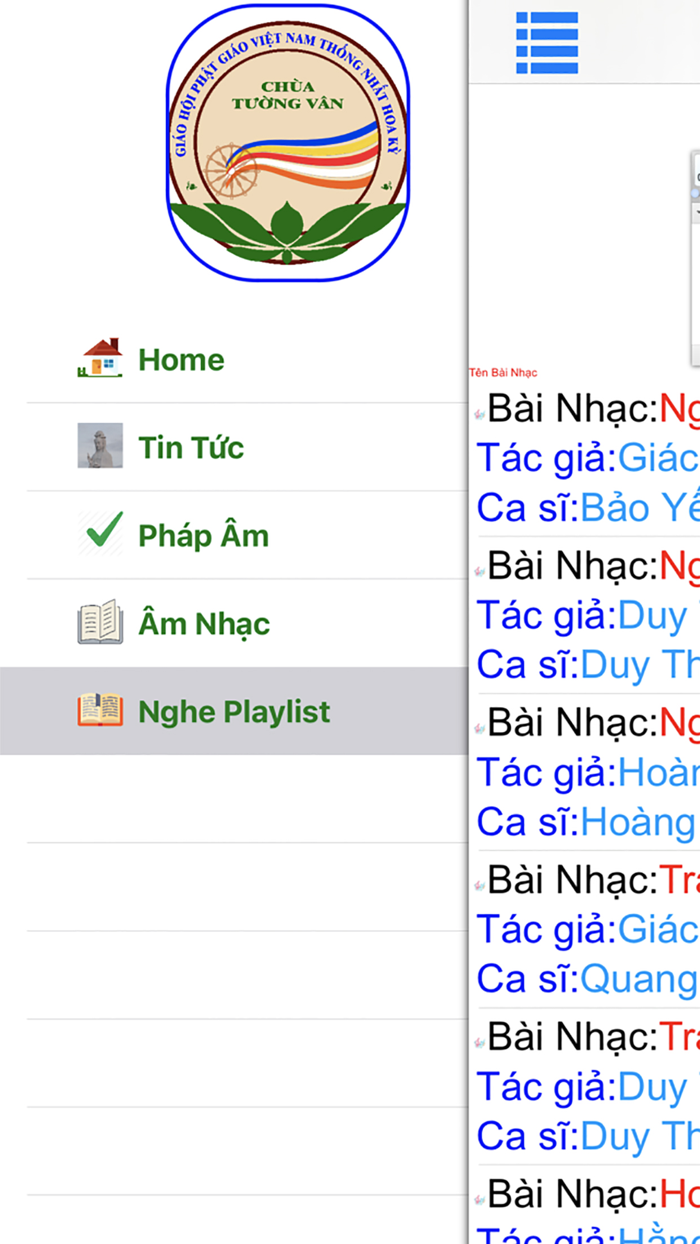Go to the Home menu item

(x=181, y=360)
